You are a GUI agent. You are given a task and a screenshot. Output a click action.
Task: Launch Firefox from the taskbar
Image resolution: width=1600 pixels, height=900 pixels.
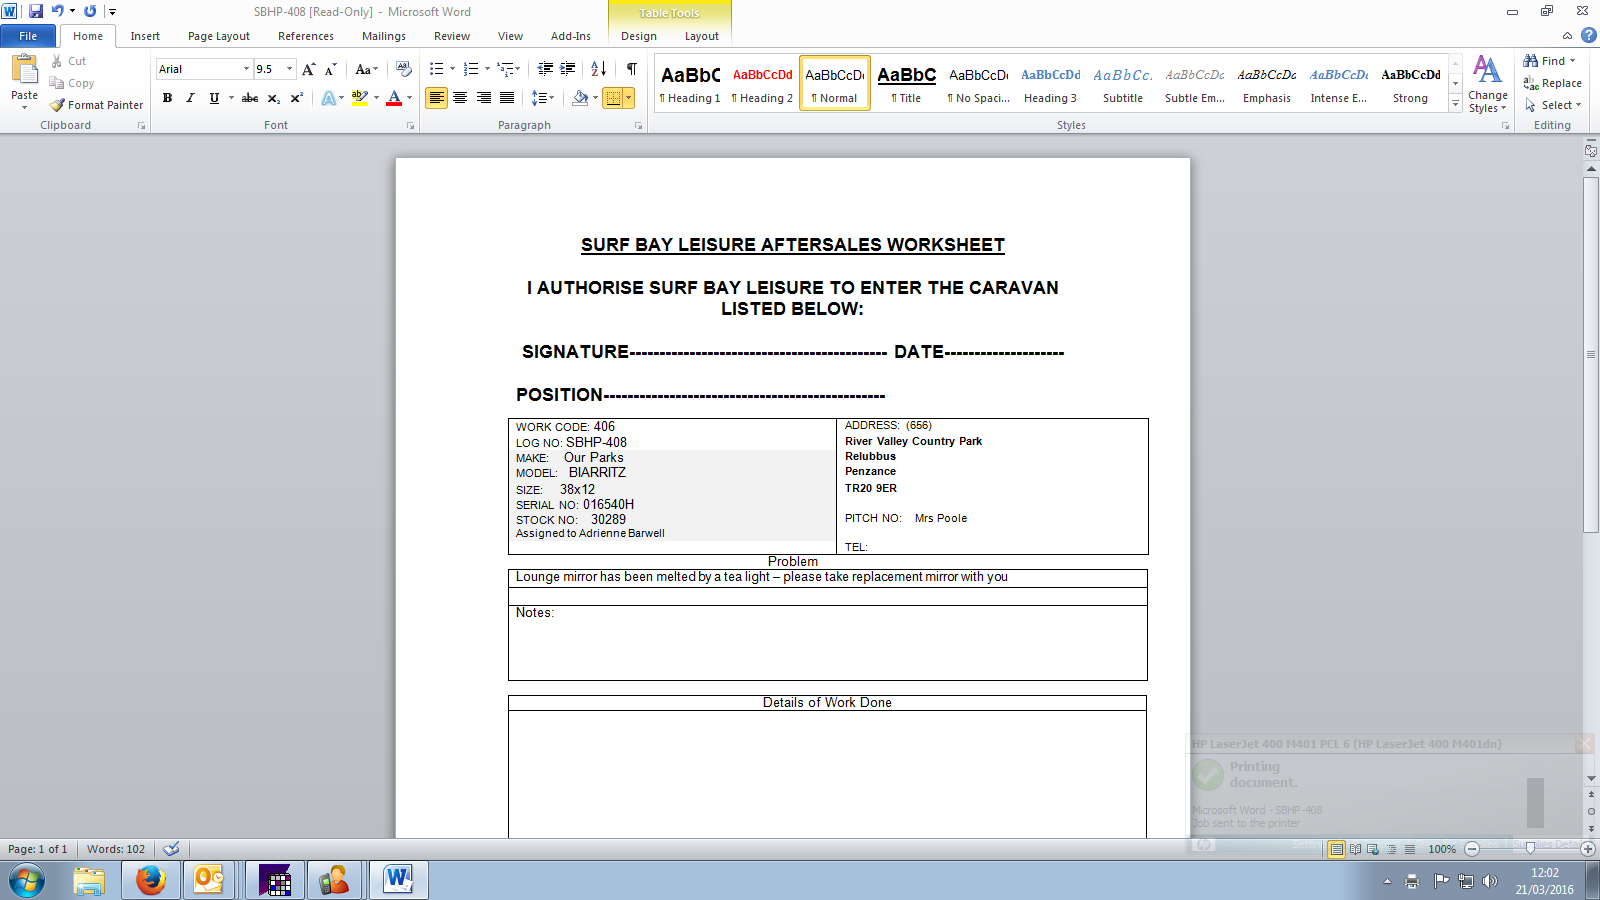tap(150, 881)
